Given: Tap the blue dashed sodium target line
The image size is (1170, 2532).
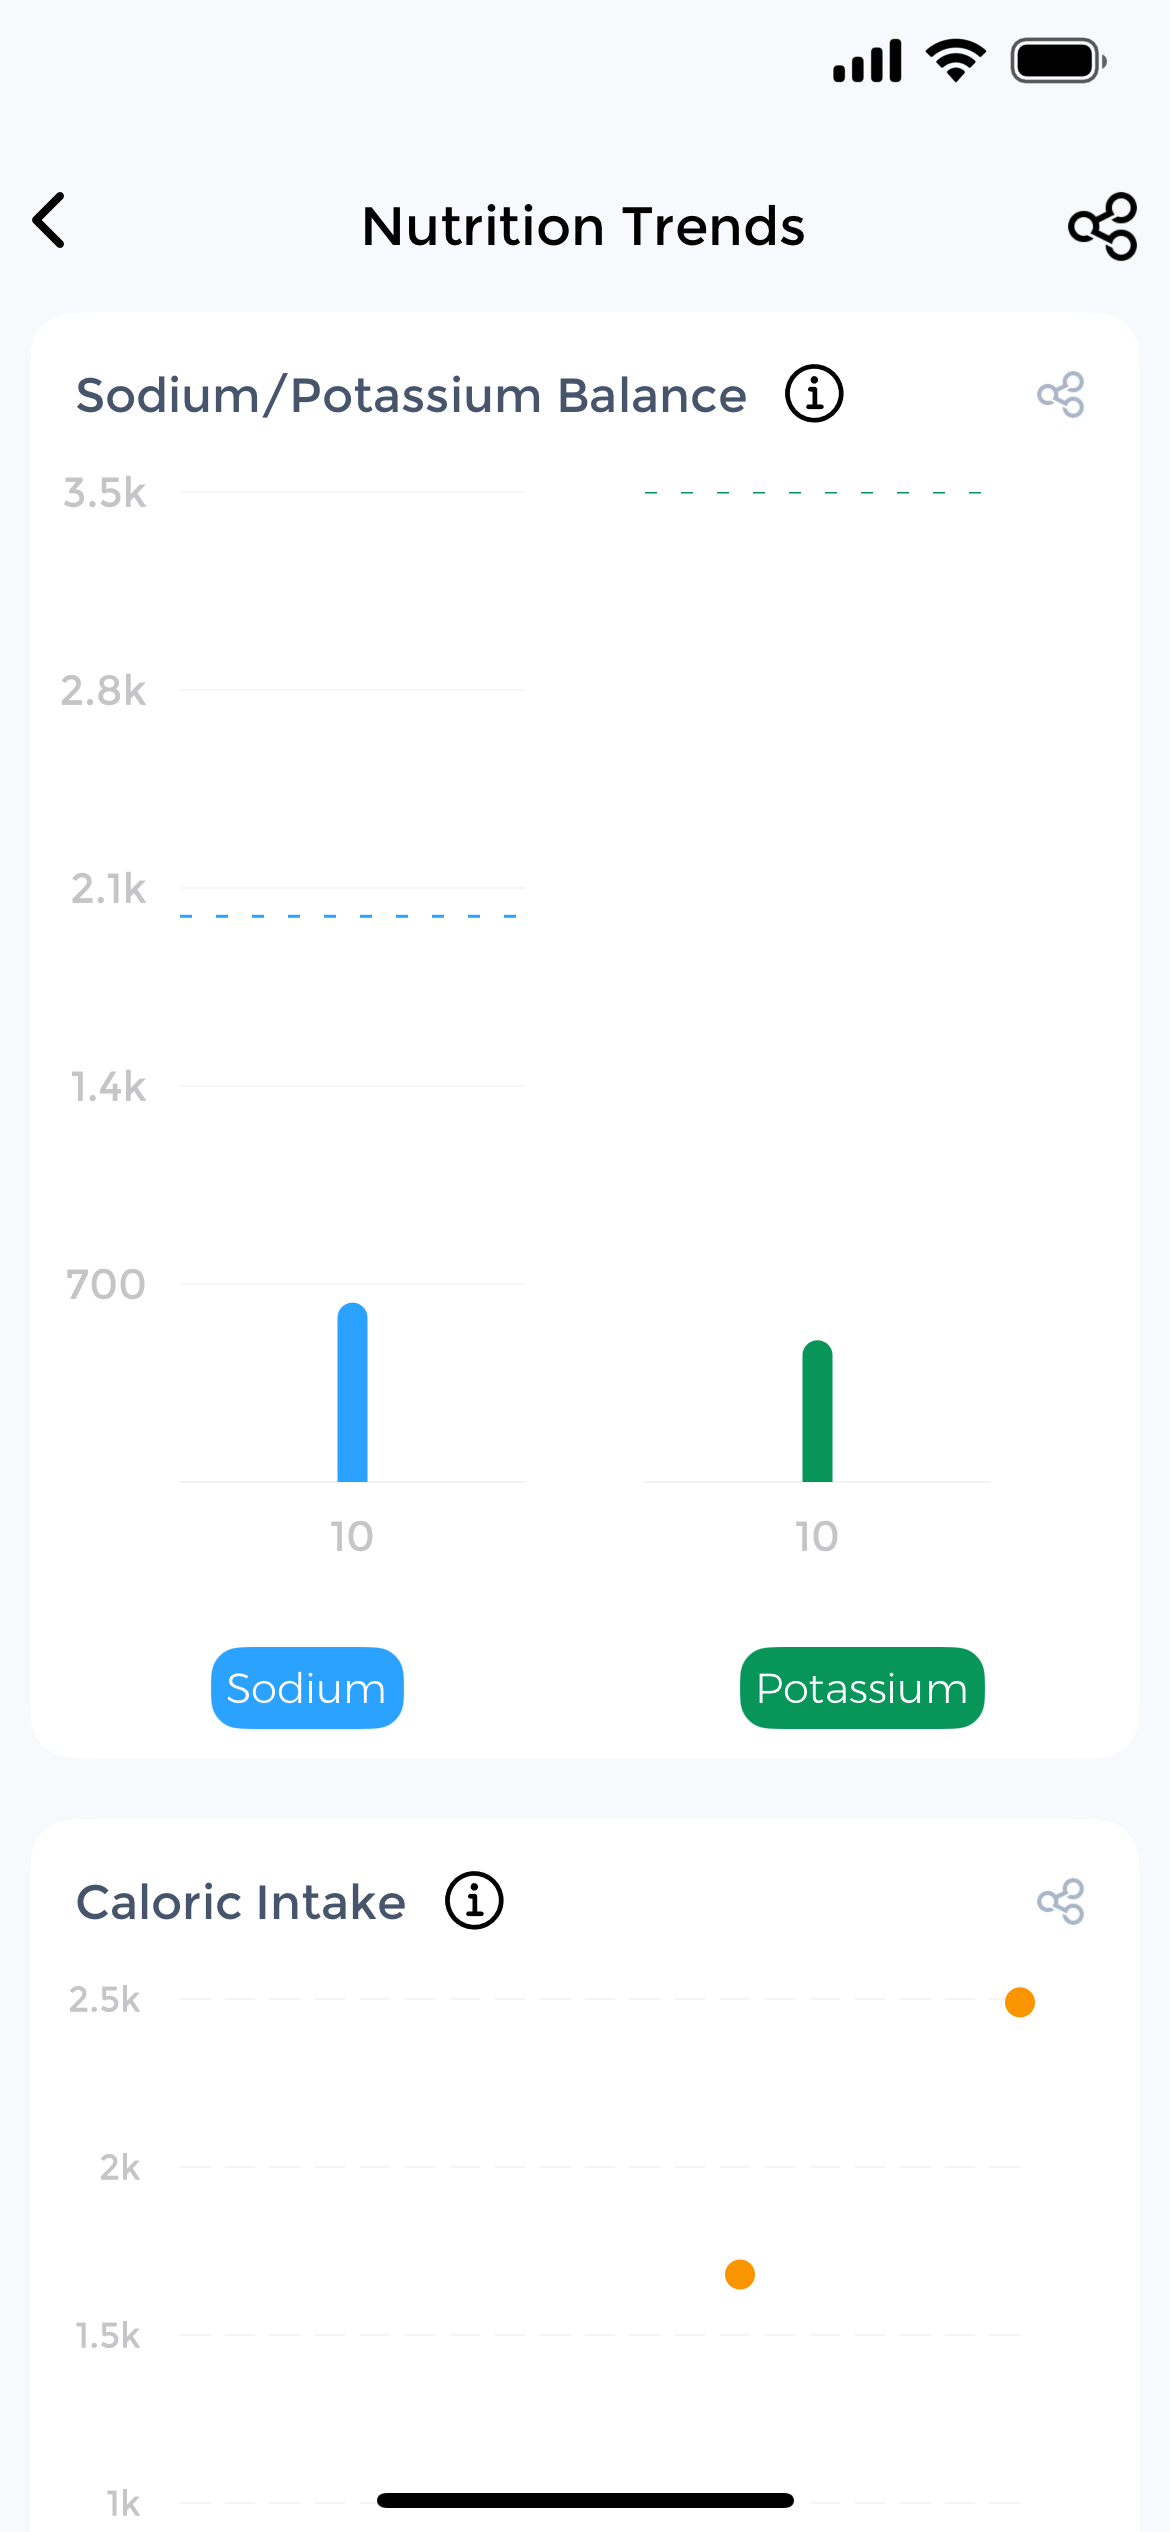Looking at the screenshot, I should point(350,916).
